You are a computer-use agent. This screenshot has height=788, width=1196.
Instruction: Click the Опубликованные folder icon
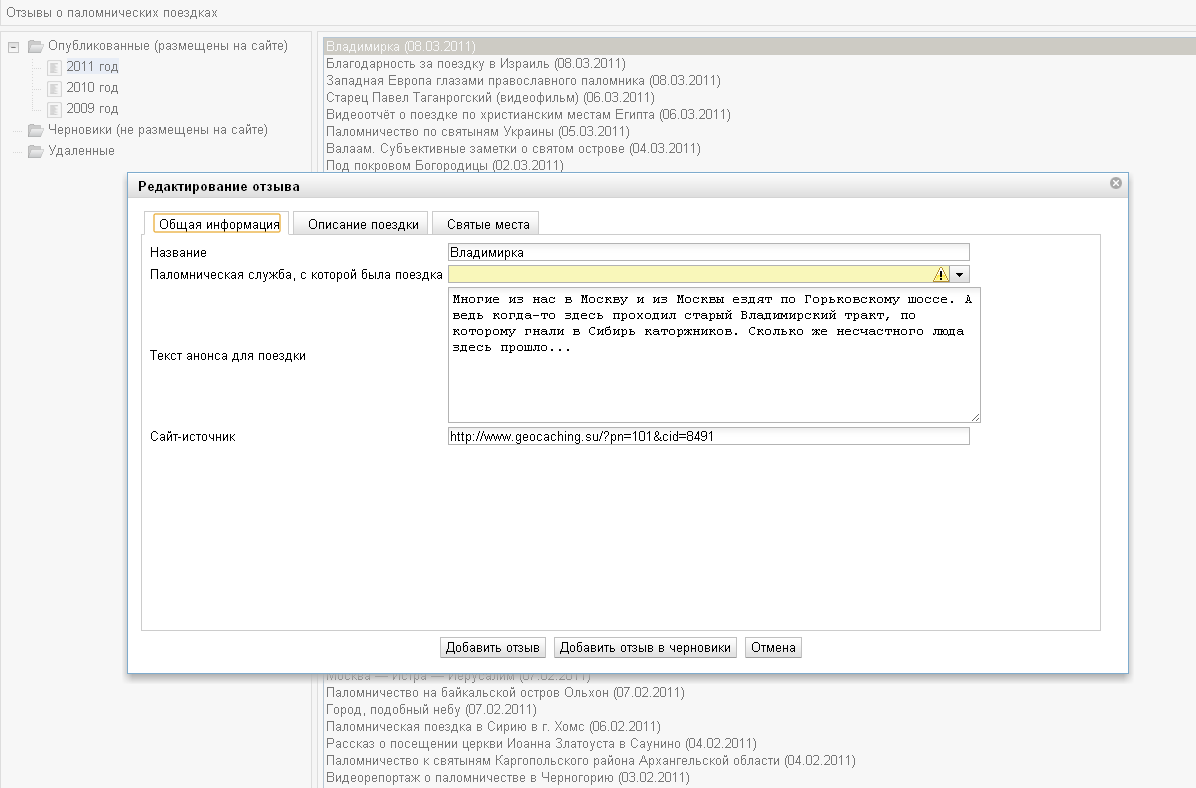coord(36,46)
